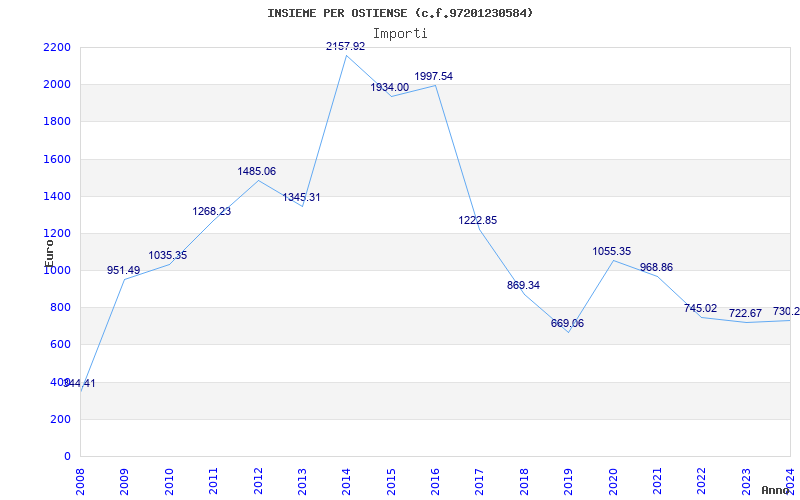Click the 1268.23 data label

212,211
